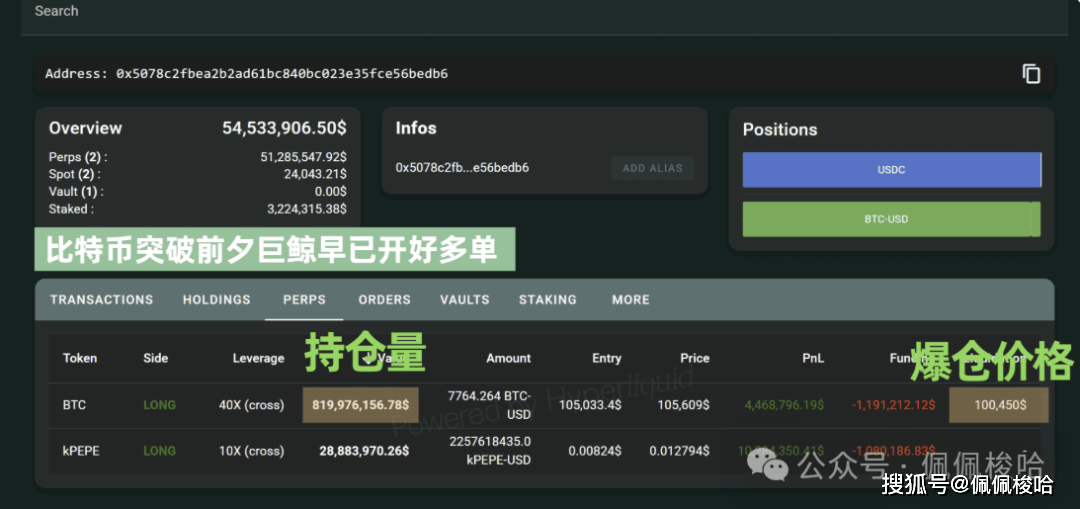
Task: Select the green BTC-USD position bar
Action: [x=891, y=219]
